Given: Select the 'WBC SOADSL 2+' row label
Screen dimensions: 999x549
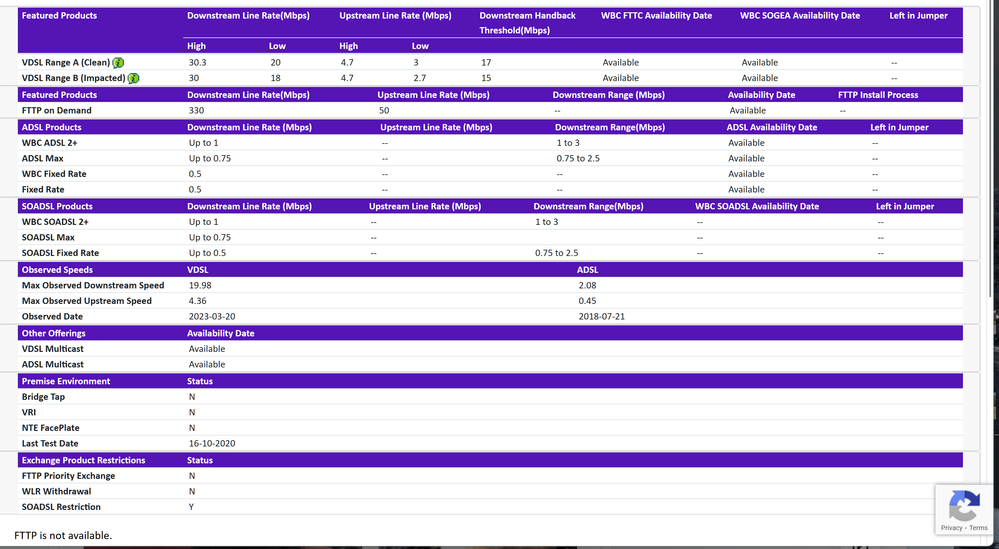Looking at the screenshot, I should [x=55, y=222].
